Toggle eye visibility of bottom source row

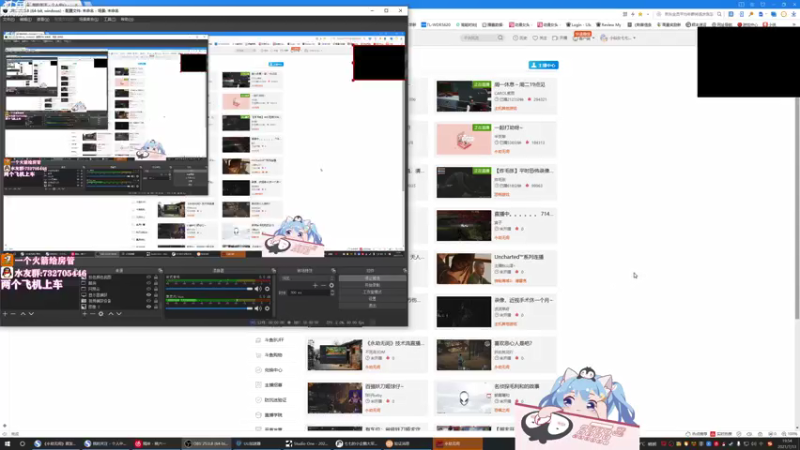pyautogui.click(x=149, y=307)
